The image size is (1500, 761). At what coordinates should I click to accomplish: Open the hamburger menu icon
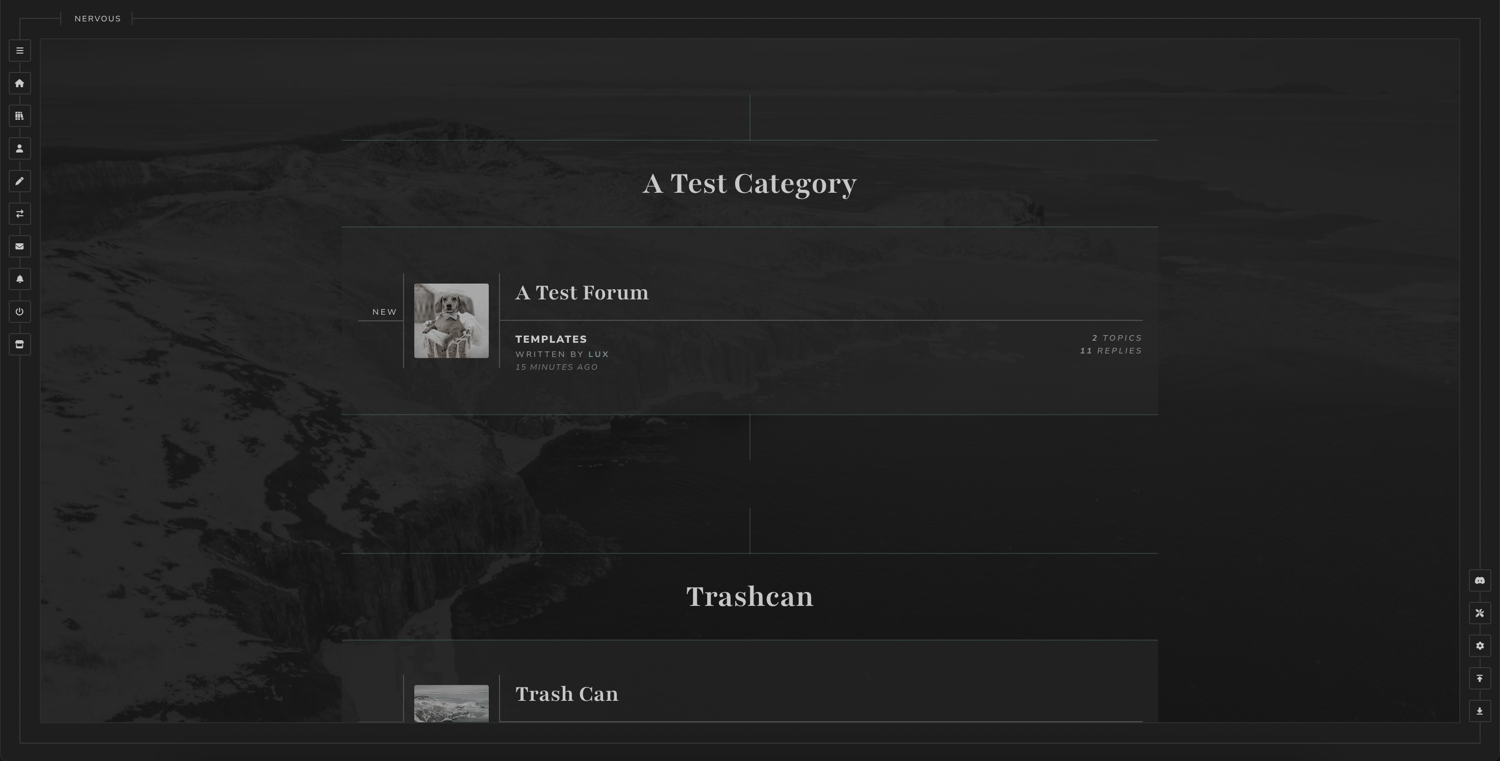click(19, 51)
